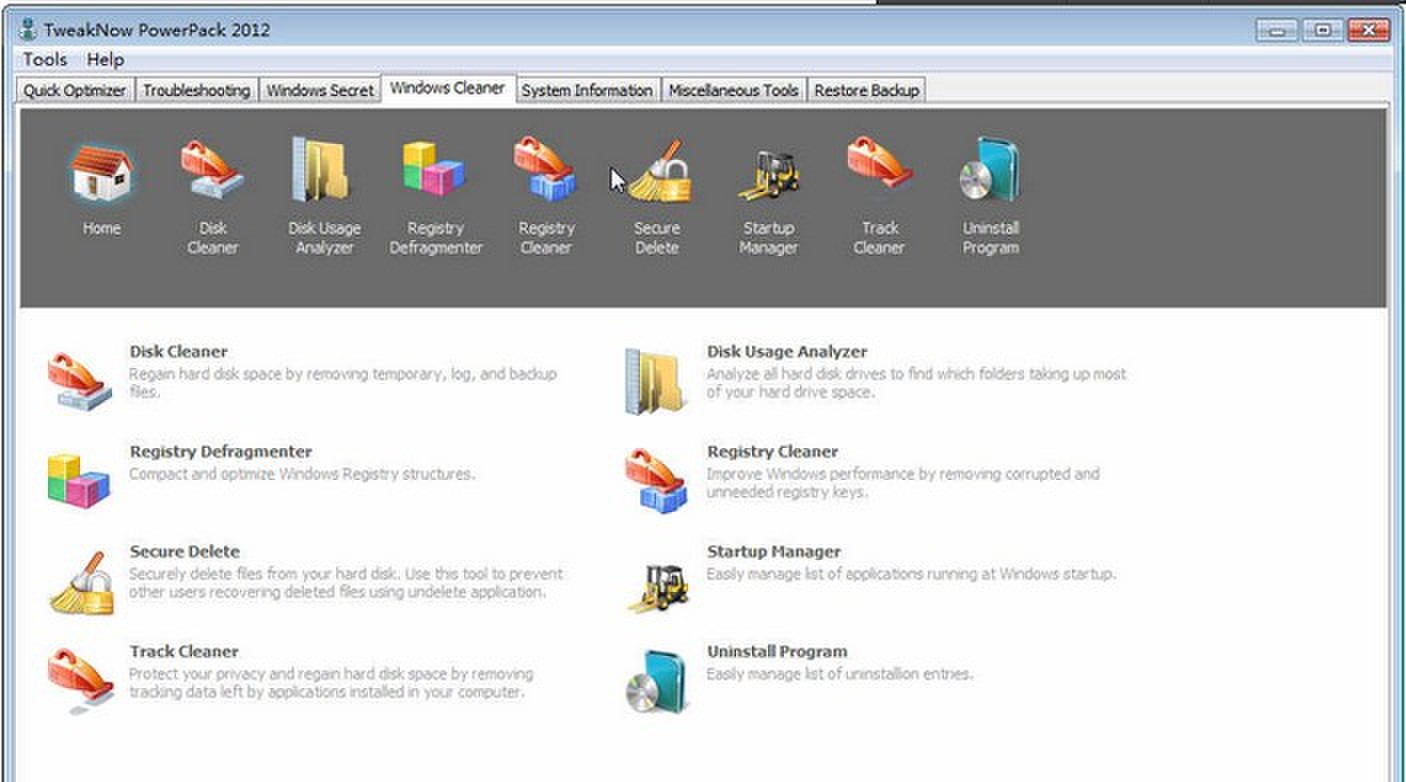1406x782 pixels.
Task: Open the Restore Backup tab
Action: pos(866,90)
